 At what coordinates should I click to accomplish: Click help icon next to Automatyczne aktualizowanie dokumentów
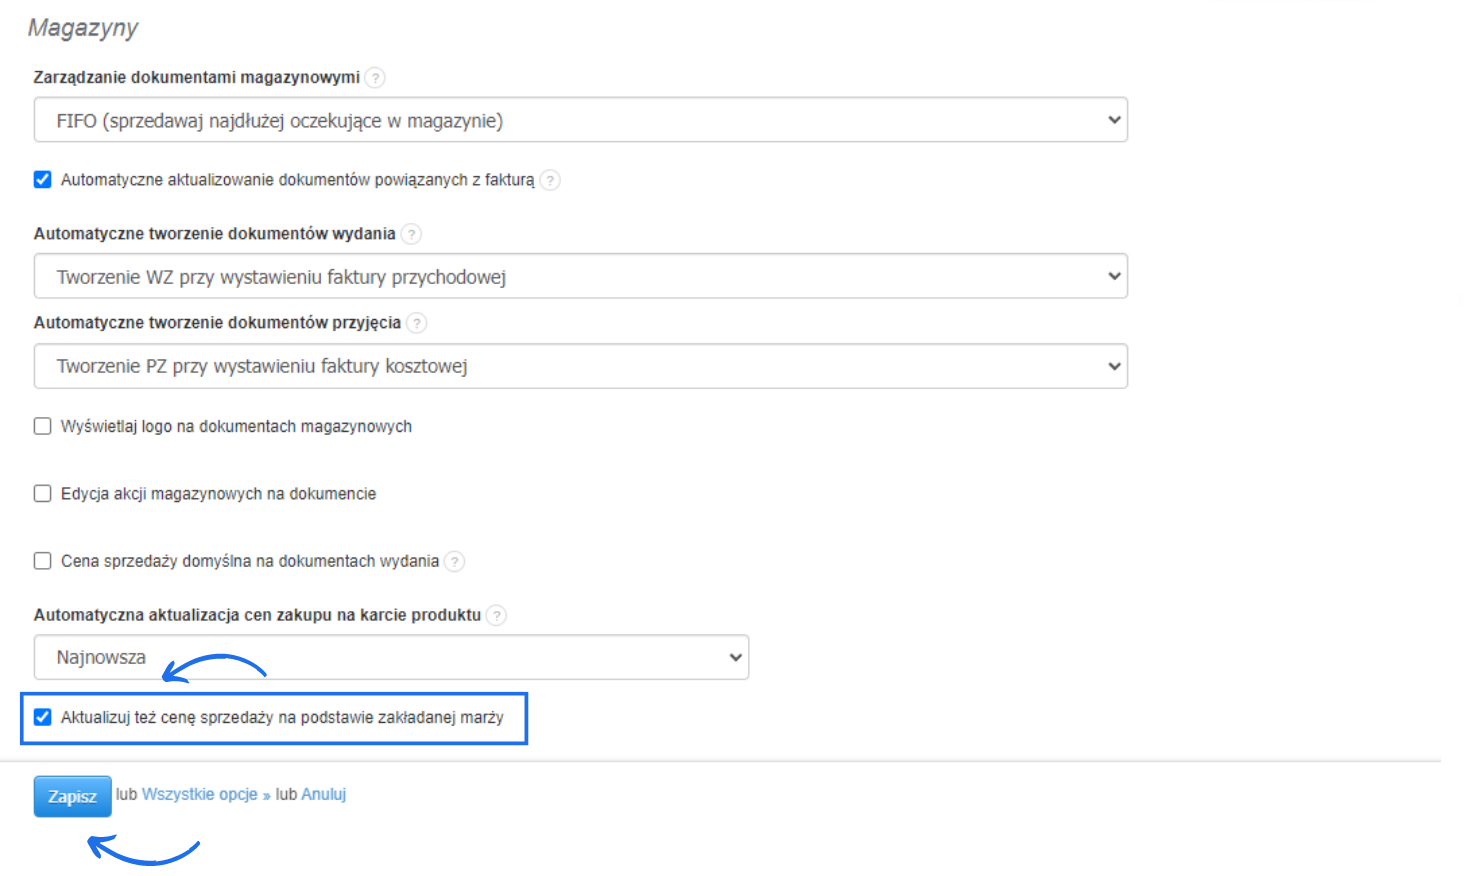click(550, 180)
